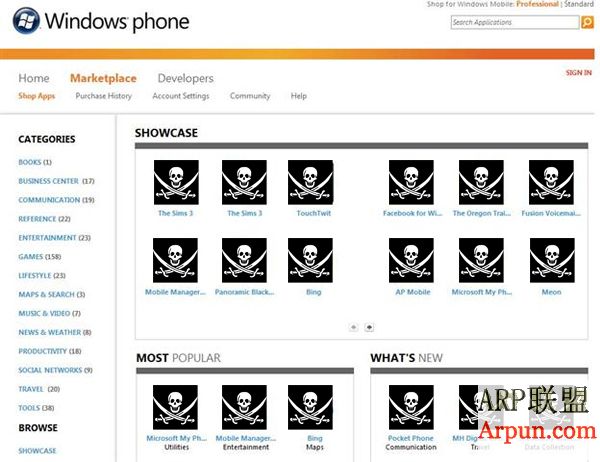
Task: Open the Help page
Action: pos(299,96)
